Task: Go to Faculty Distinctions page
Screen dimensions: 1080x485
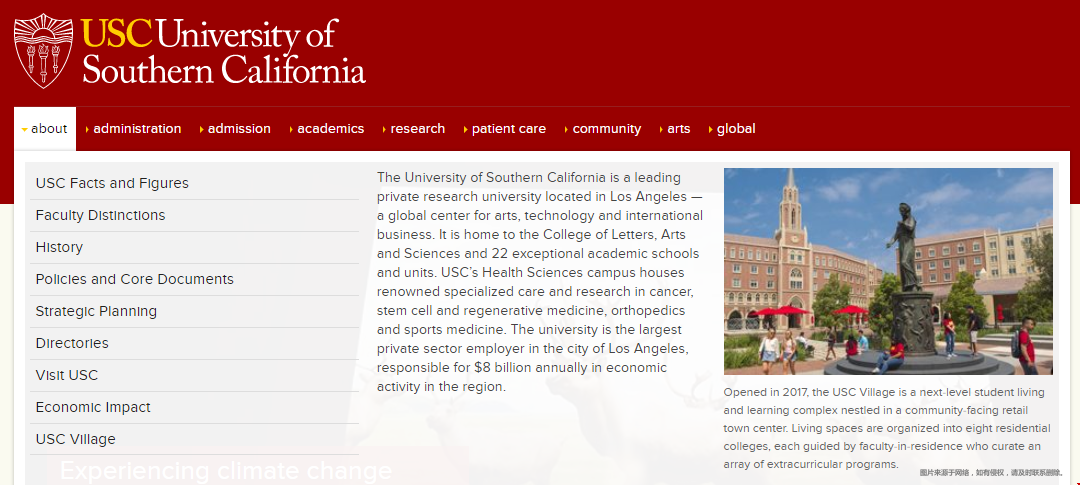Action: [100, 215]
